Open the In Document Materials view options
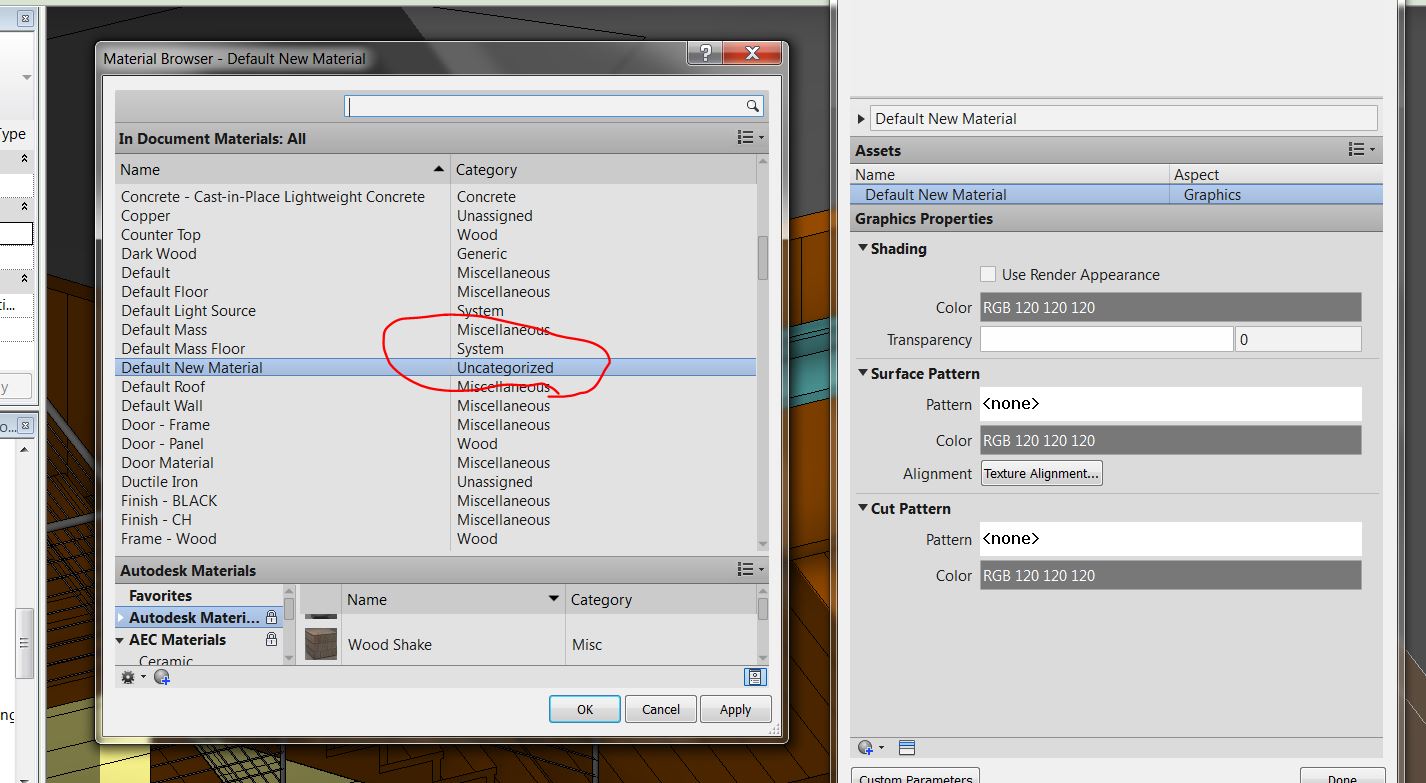Image resolution: width=1426 pixels, height=783 pixels. pyautogui.click(x=750, y=137)
